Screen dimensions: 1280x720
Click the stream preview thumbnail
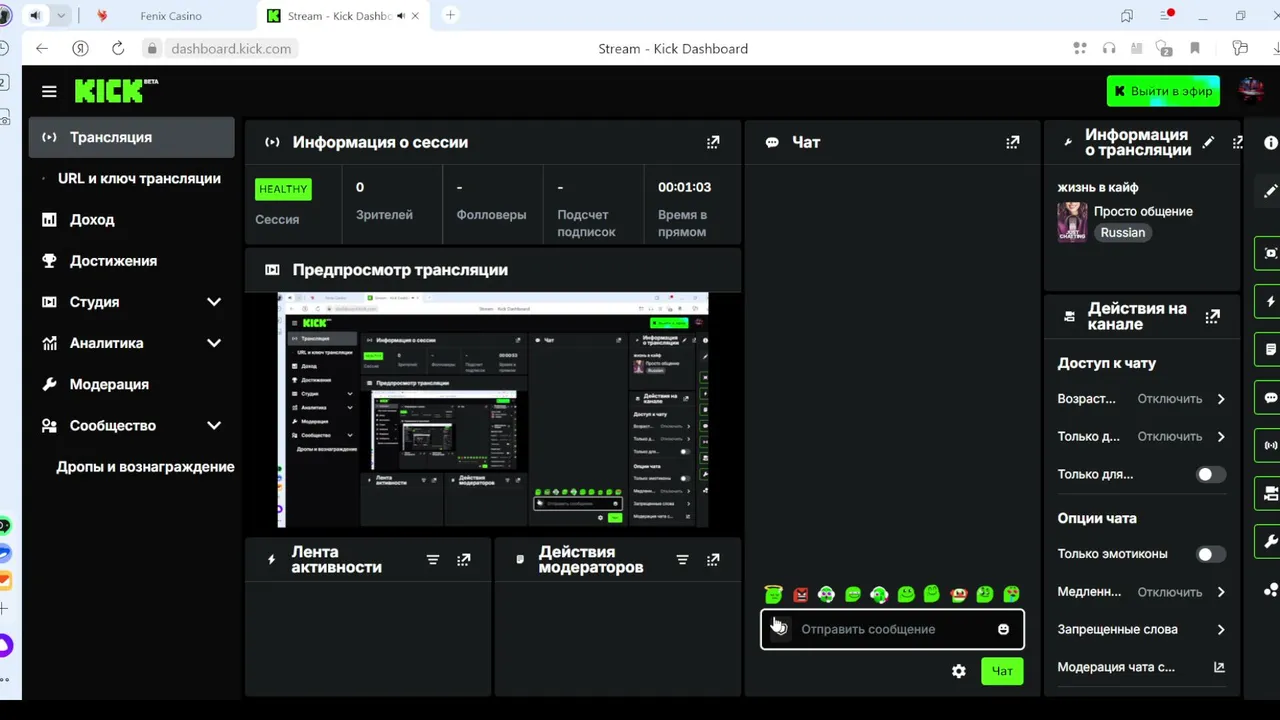(x=493, y=410)
